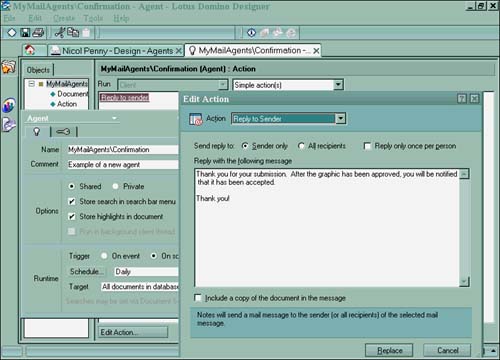Viewport: 500px width, 360px height.
Task: Click the Cut scissors icon
Action: point(60,33)
